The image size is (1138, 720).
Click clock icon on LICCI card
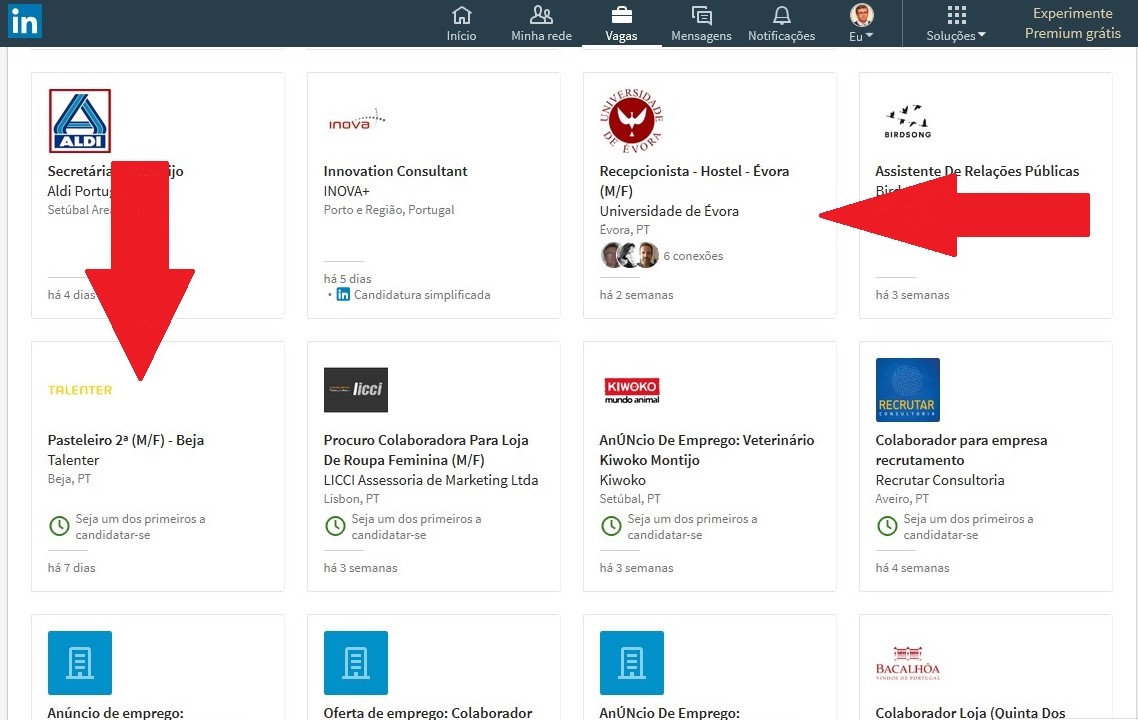335,525
